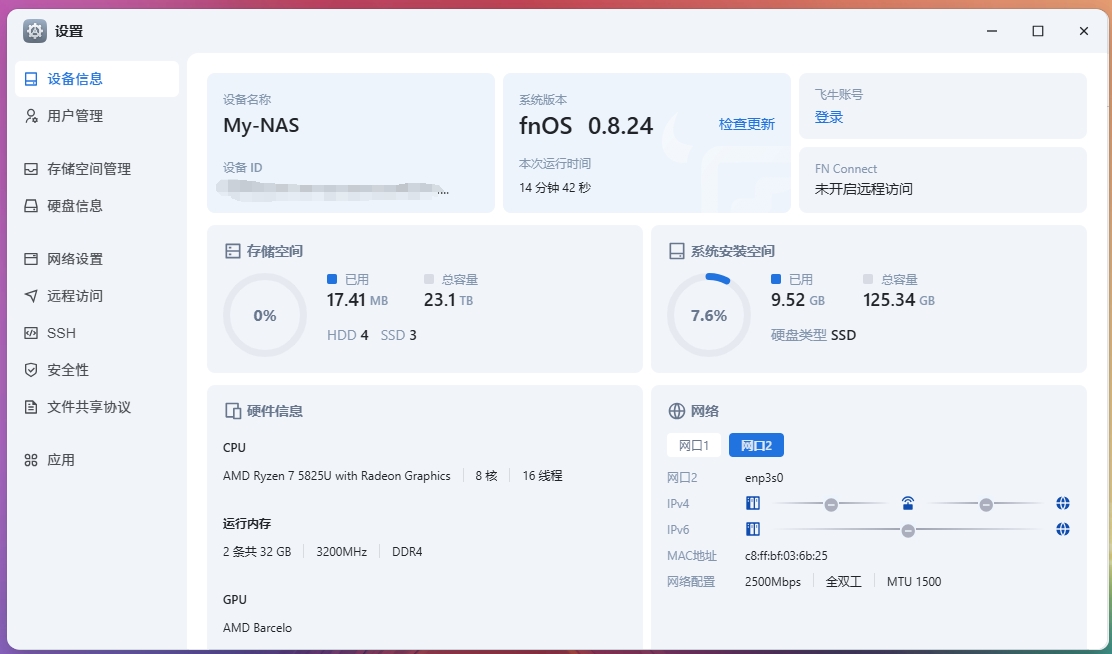Click MTU 1500 value
This screenshot has height=654, width=1112.
pyautogui.click(x=913, y=582)
